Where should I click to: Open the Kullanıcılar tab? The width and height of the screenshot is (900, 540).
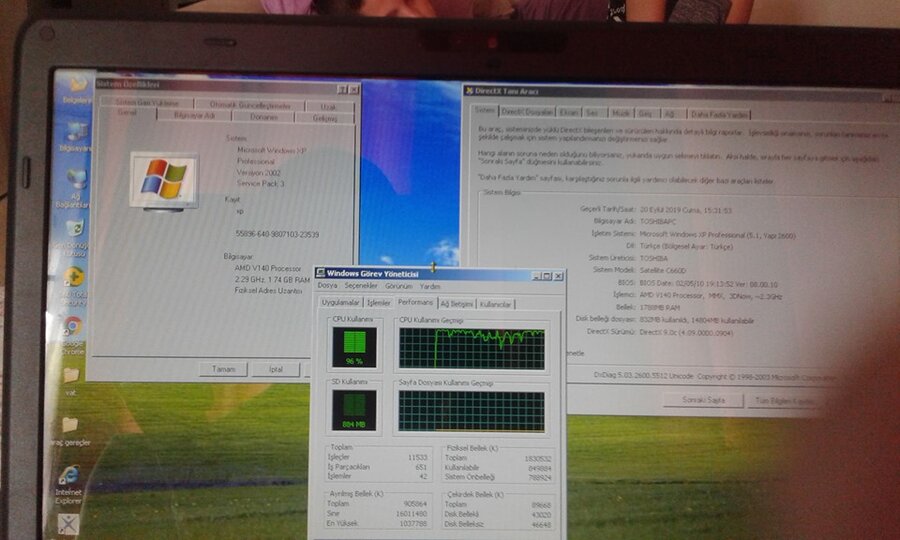click(495, 304)
